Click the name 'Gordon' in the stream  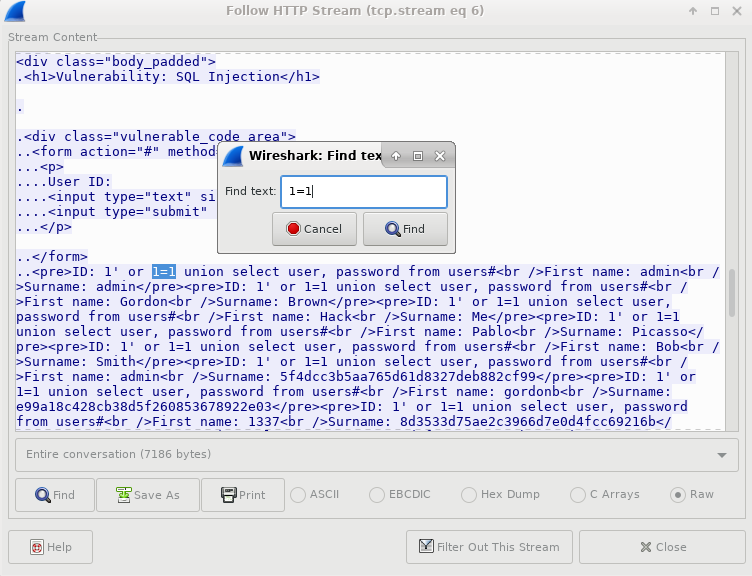click(144, 302)
